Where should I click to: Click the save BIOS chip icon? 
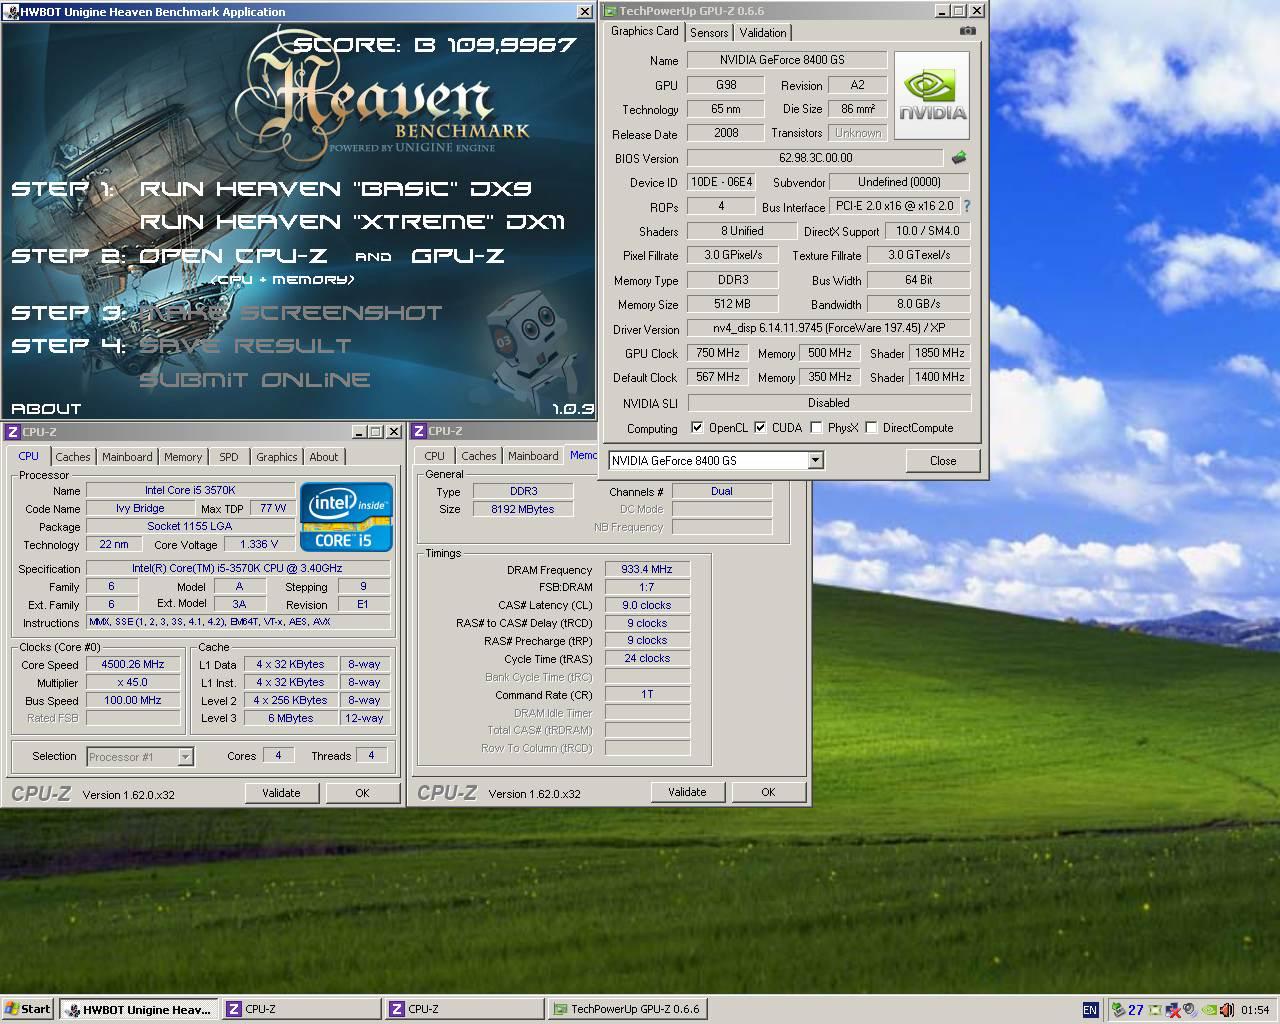pyautogui.click(x=958, y=158)
